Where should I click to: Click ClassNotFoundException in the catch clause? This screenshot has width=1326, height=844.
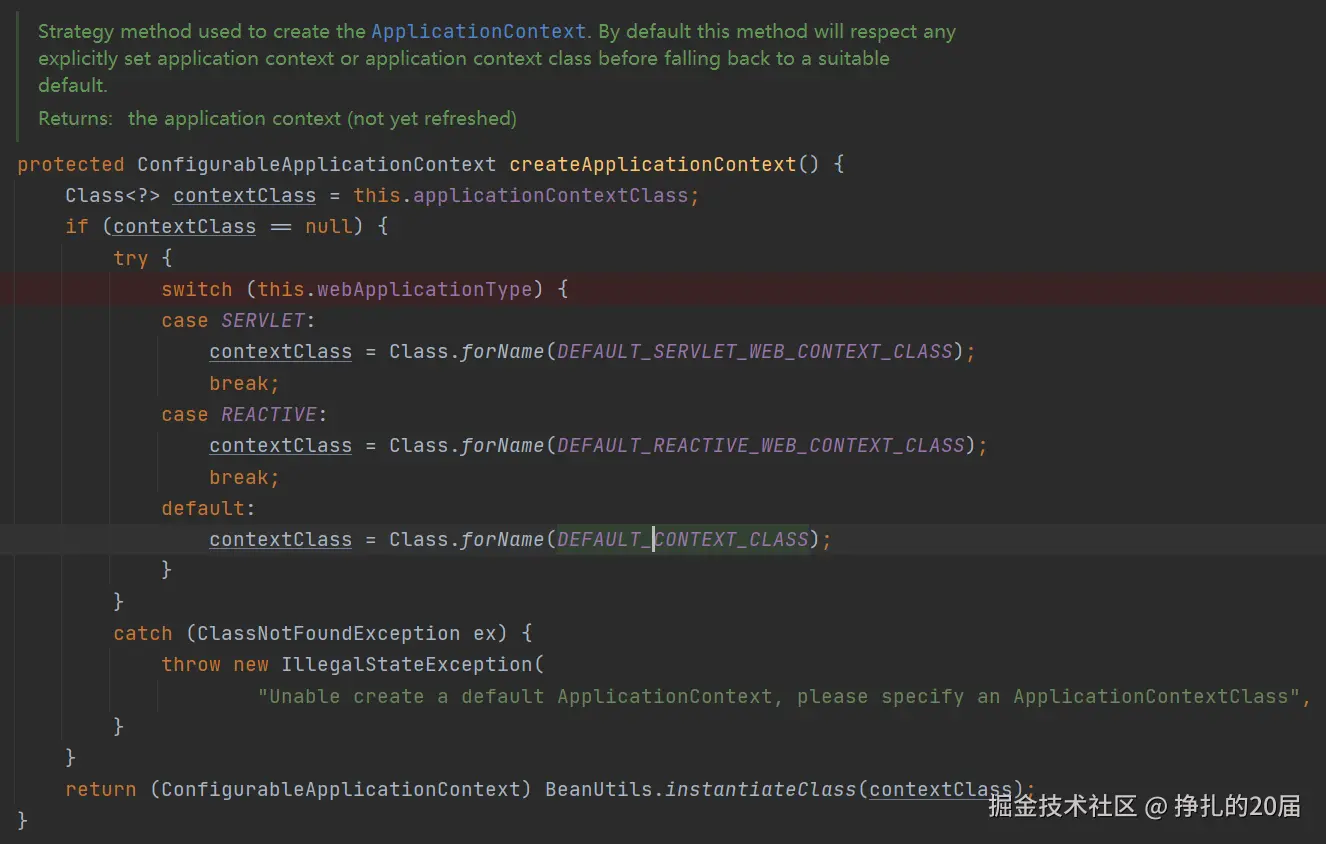click(x=329, y=633)
